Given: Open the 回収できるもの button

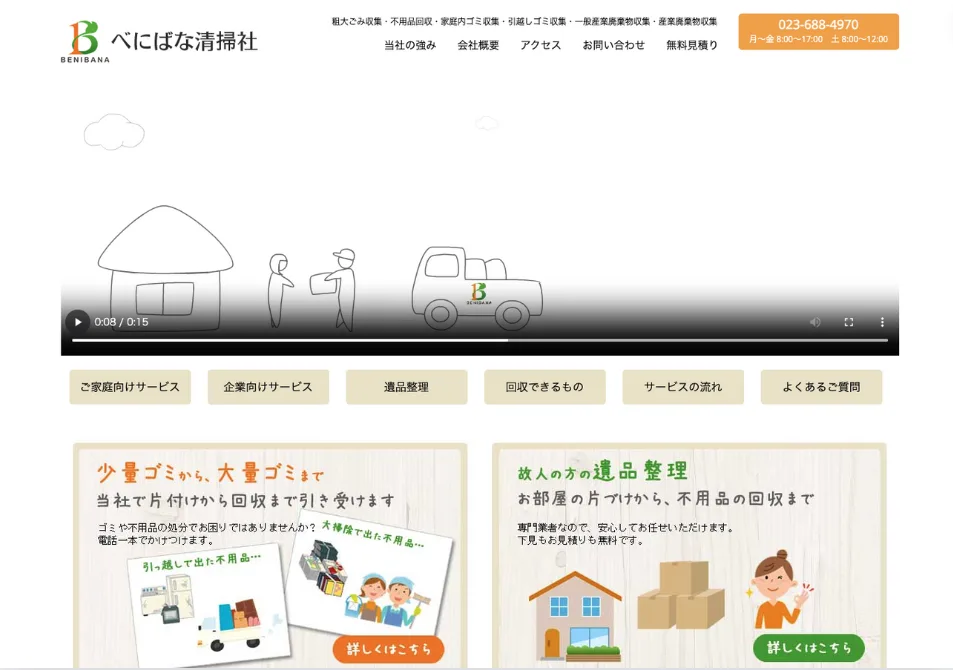Looking at the screenshot, I should click(x=545, y=387).
